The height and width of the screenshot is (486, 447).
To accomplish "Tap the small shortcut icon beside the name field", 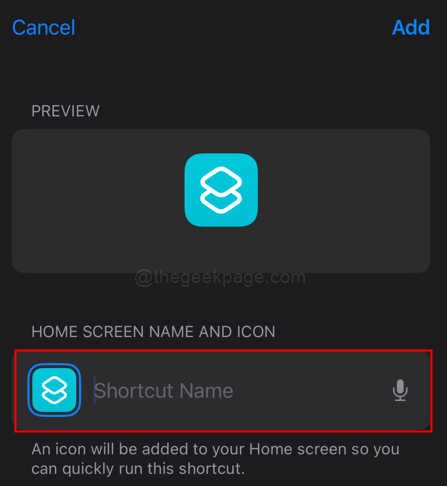I will click(54, 390).
